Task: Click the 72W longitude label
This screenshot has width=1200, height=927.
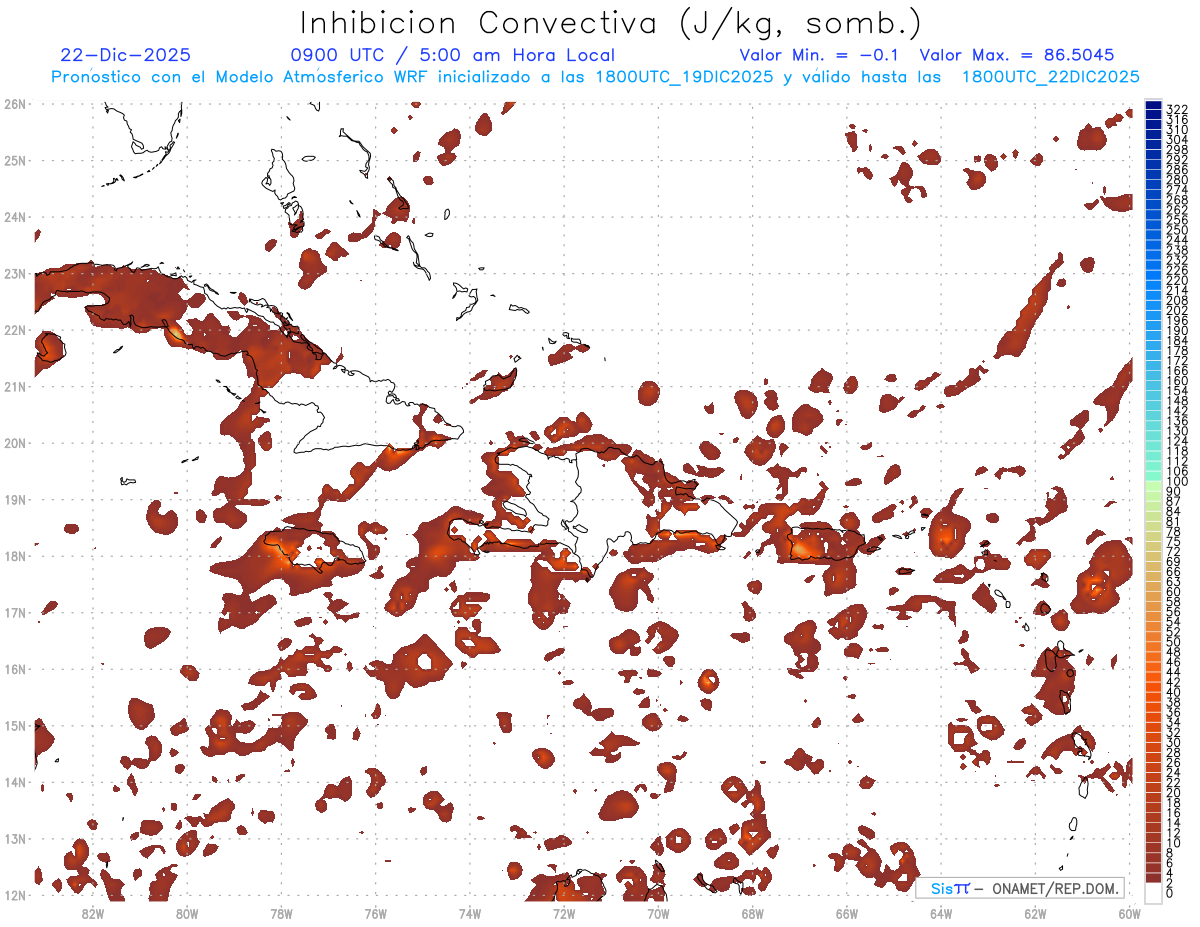Action: point(564,912)
